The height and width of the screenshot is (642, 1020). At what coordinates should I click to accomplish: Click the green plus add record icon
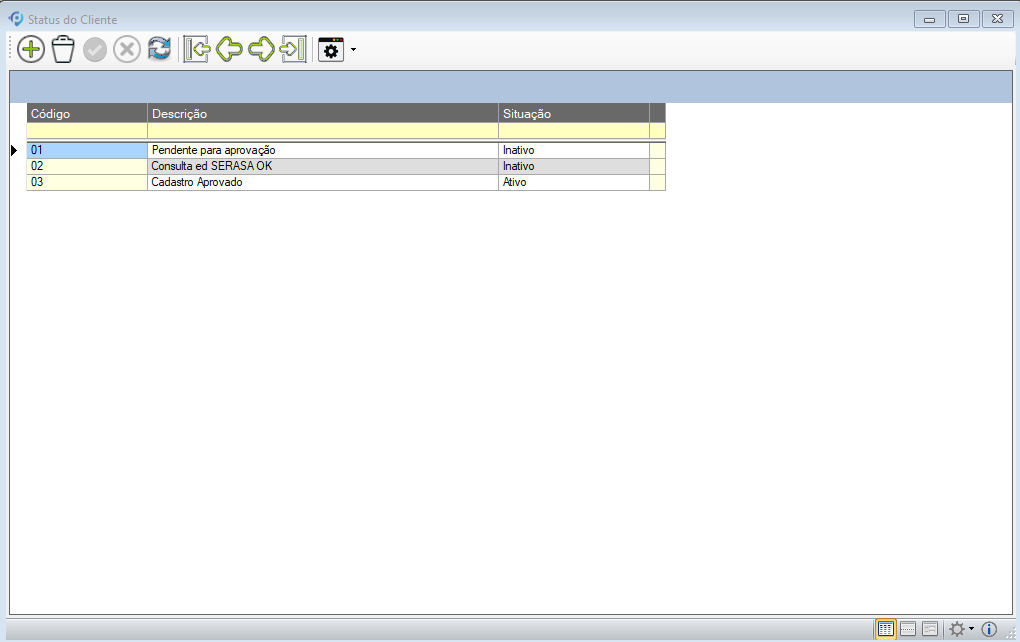point(31,49)
